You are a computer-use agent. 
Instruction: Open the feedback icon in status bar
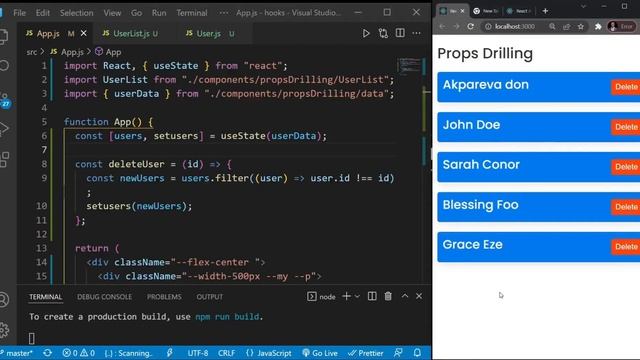click(x=398, y=353)
